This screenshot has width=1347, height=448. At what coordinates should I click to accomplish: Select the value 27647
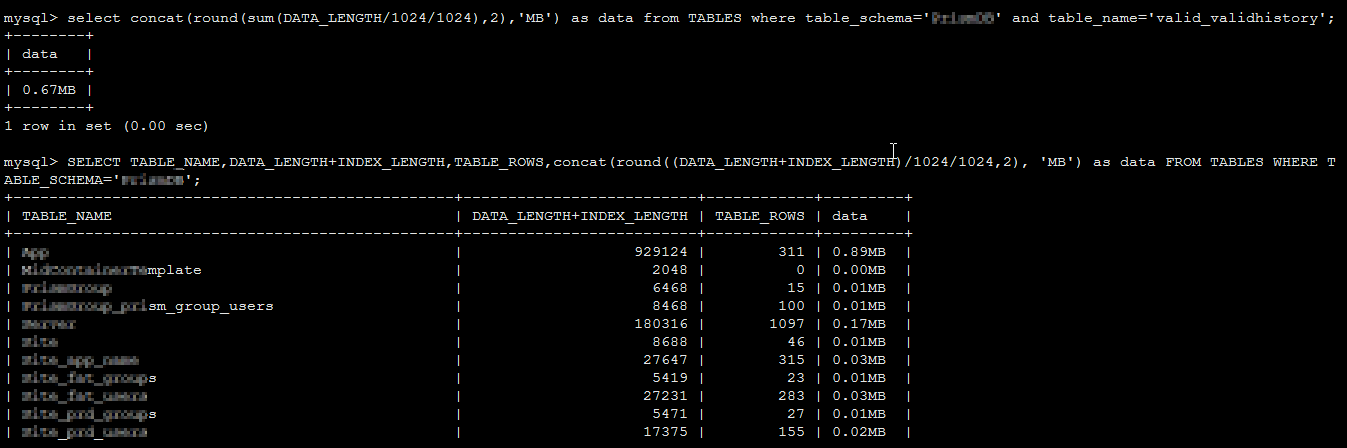point(666,360)
